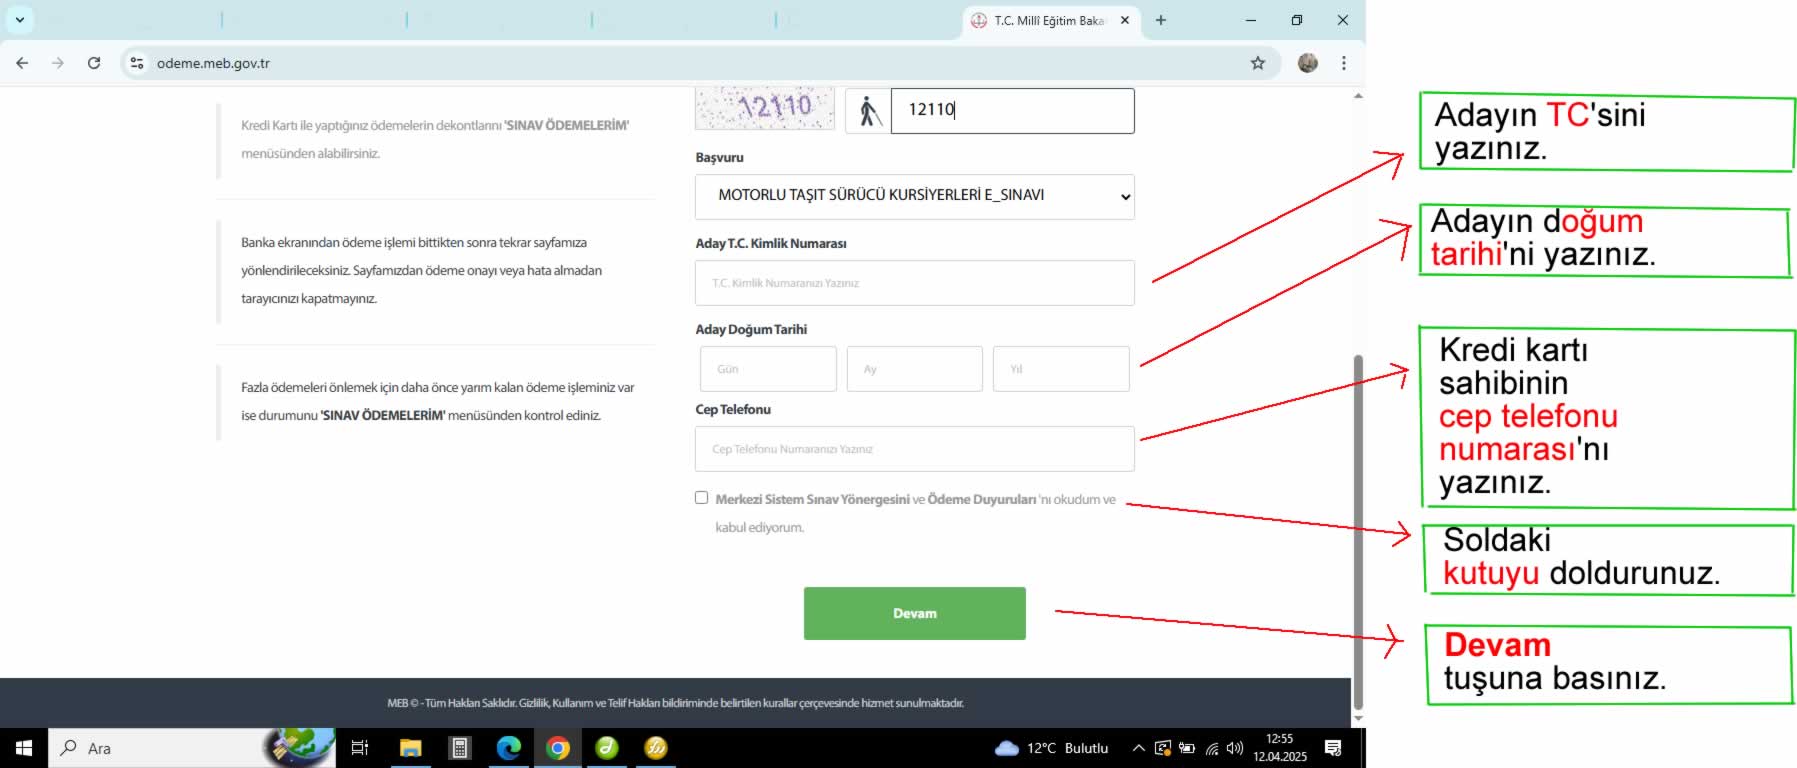Expand the Başvuru exam type dropdown
The width and height of the screenshot is (1797, 768).
pyautogui.click(x=914, y=196)
